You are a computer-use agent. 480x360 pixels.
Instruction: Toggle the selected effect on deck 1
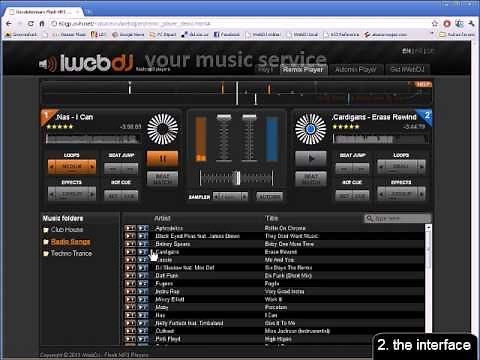72,194
